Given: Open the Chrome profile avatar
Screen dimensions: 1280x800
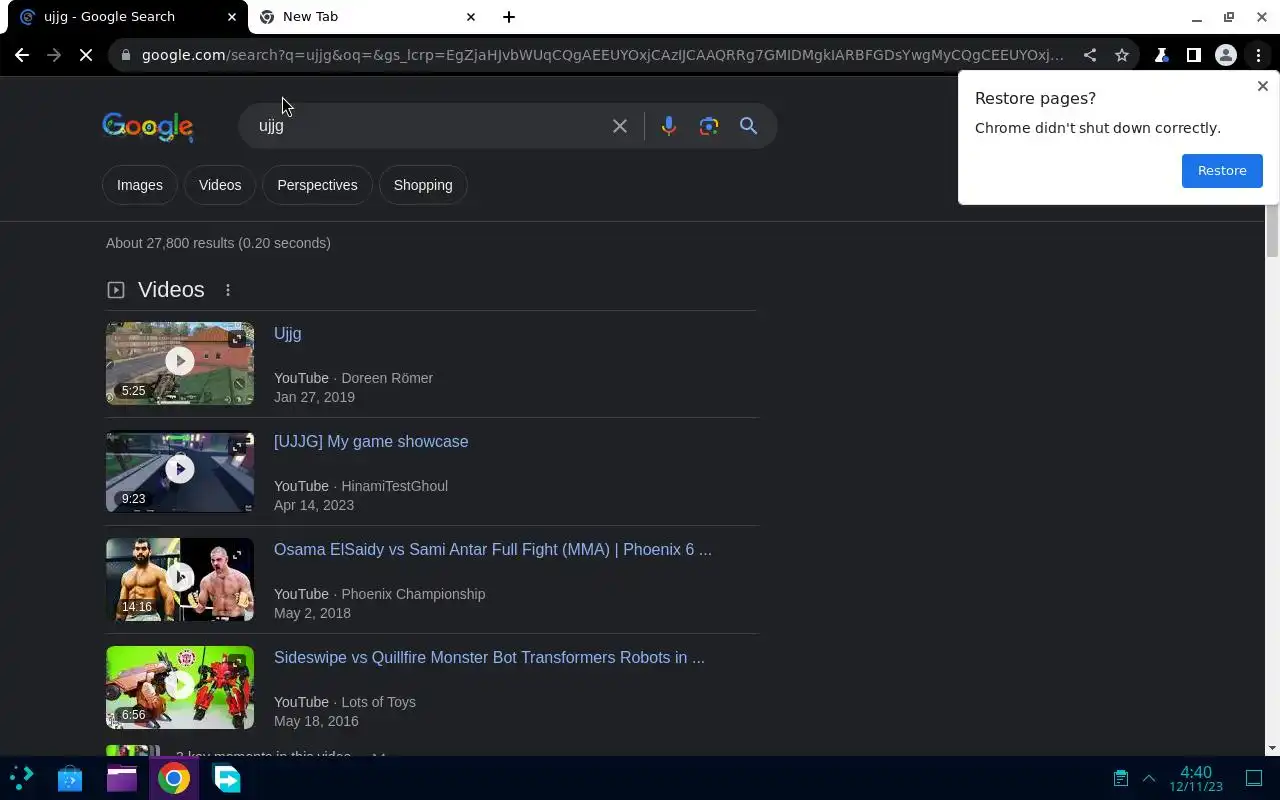Looking at the screenshot, I should coord(1226,55).
